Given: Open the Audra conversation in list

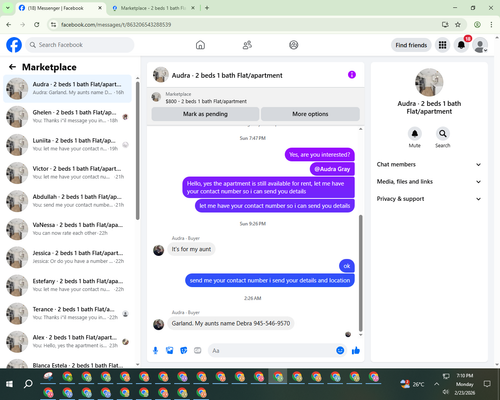Looking at the screenshot, I should coord(67,89).
